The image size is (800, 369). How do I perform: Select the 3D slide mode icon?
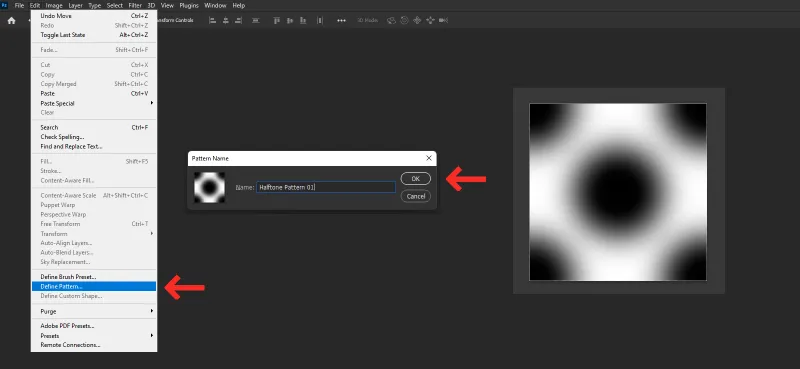tap(430, 20)
